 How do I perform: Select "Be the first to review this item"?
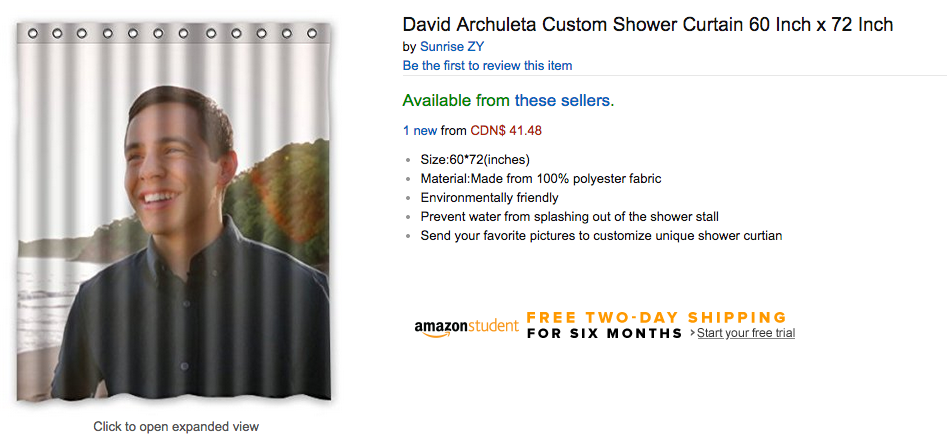[x=487, y=65]
